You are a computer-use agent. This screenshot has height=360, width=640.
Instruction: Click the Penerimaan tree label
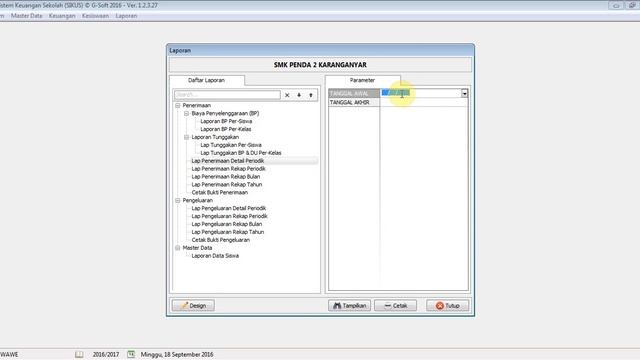(197, 105)
